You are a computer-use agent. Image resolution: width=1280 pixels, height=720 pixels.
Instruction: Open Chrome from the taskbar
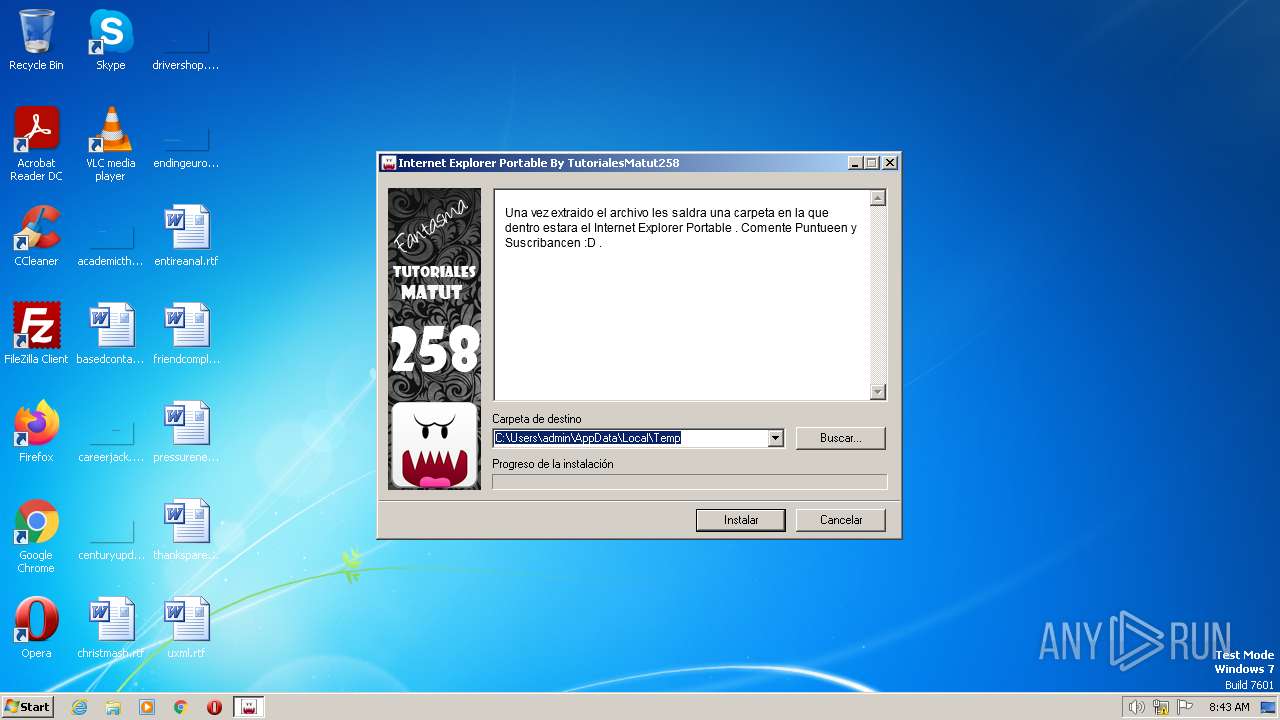point(181,707)
